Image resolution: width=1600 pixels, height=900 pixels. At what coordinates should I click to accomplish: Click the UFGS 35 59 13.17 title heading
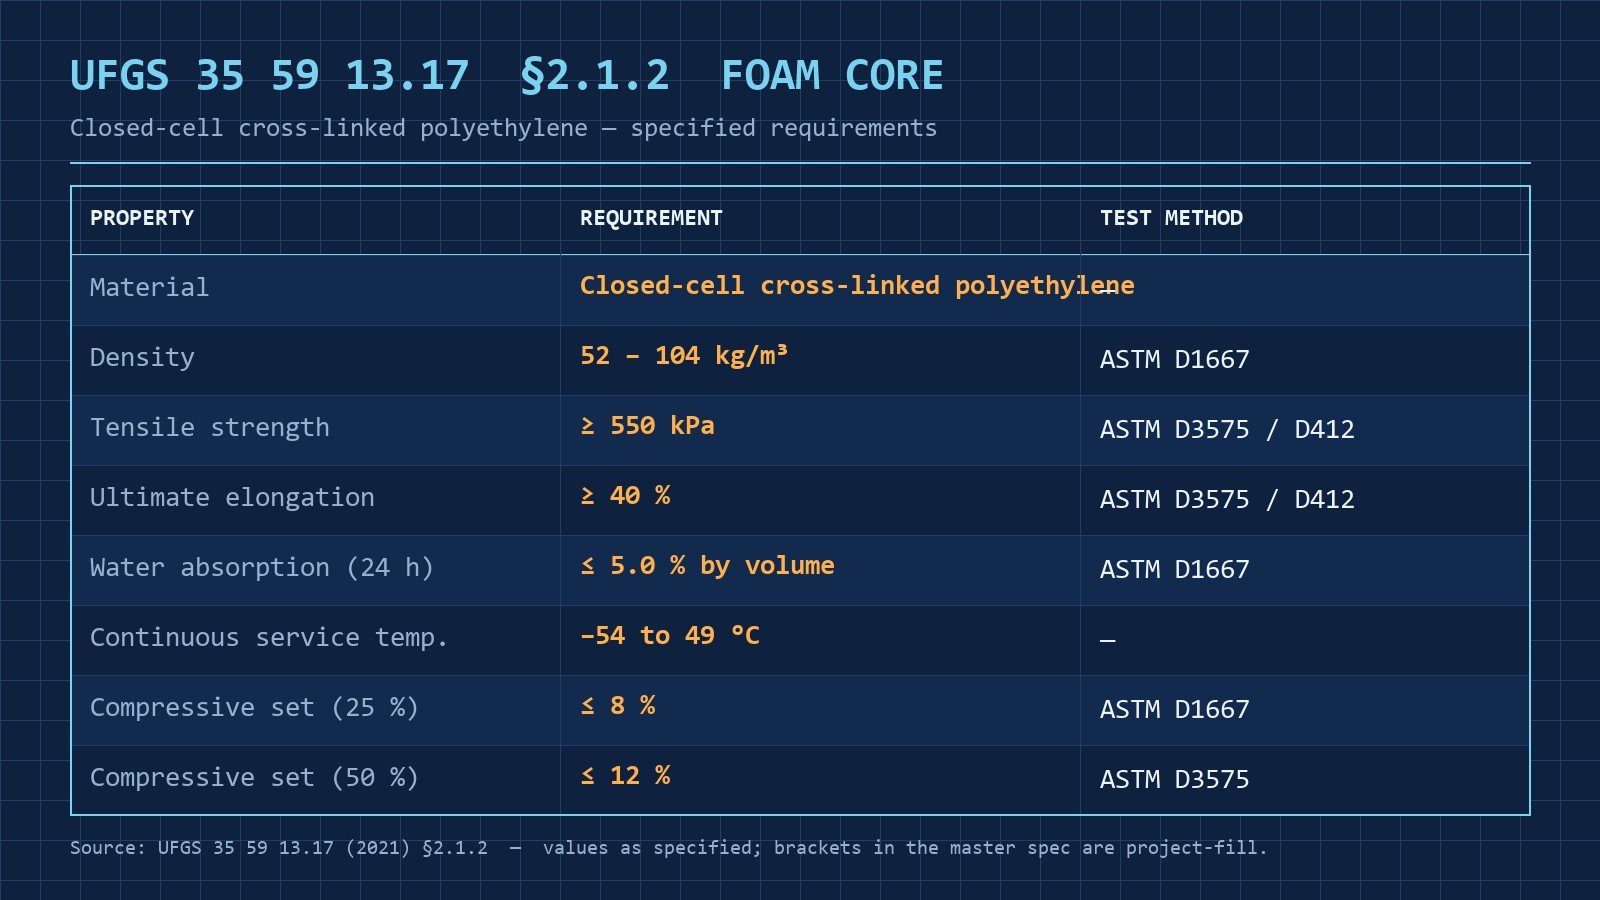point(506,76)
